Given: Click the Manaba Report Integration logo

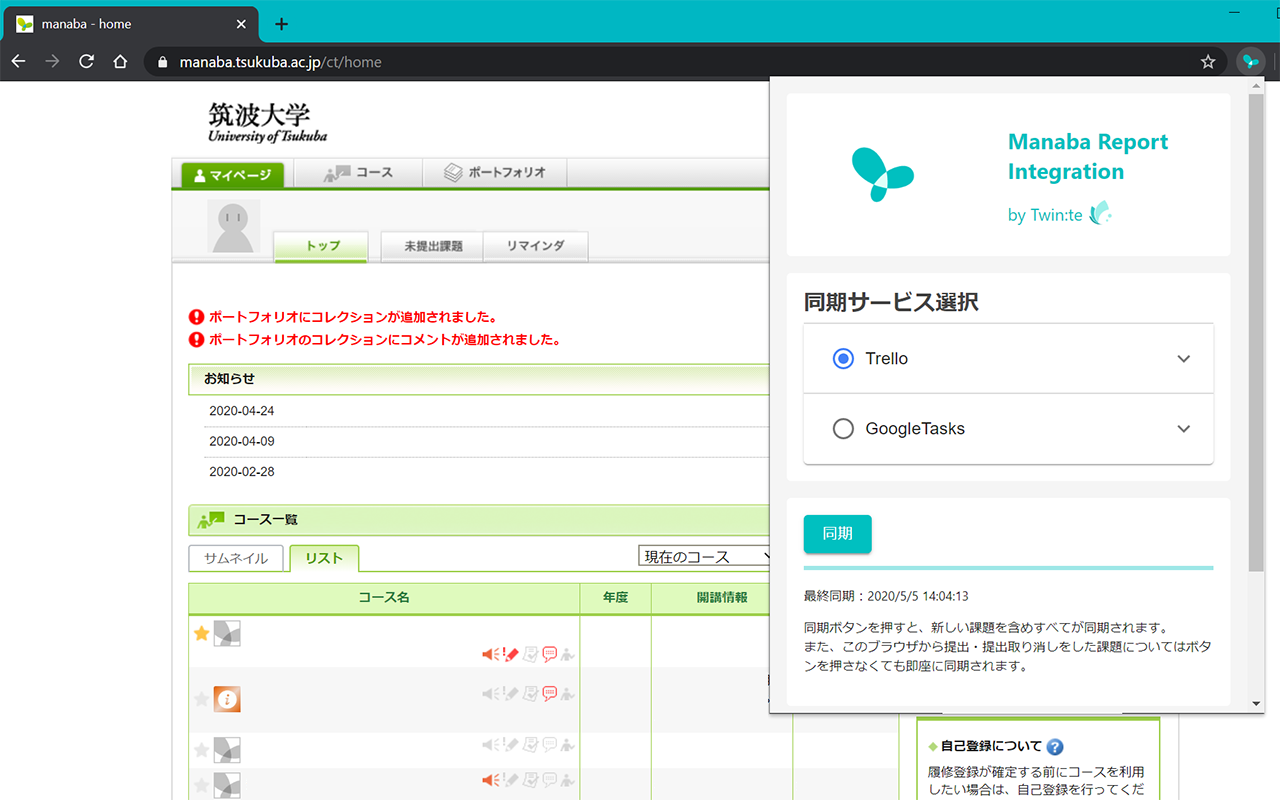Looking at the screenshot, I should point(882,174).
